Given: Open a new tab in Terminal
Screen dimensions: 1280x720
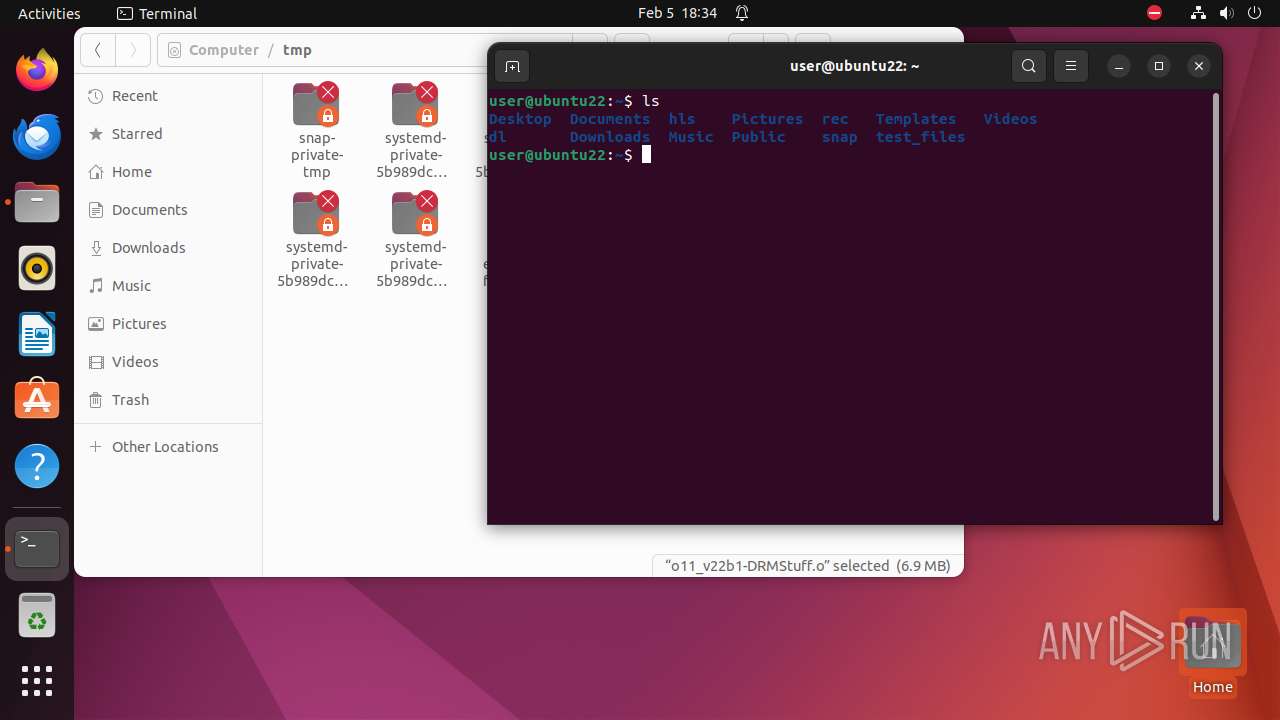Looking at the screenshot, I should click(x=512, y=67).
